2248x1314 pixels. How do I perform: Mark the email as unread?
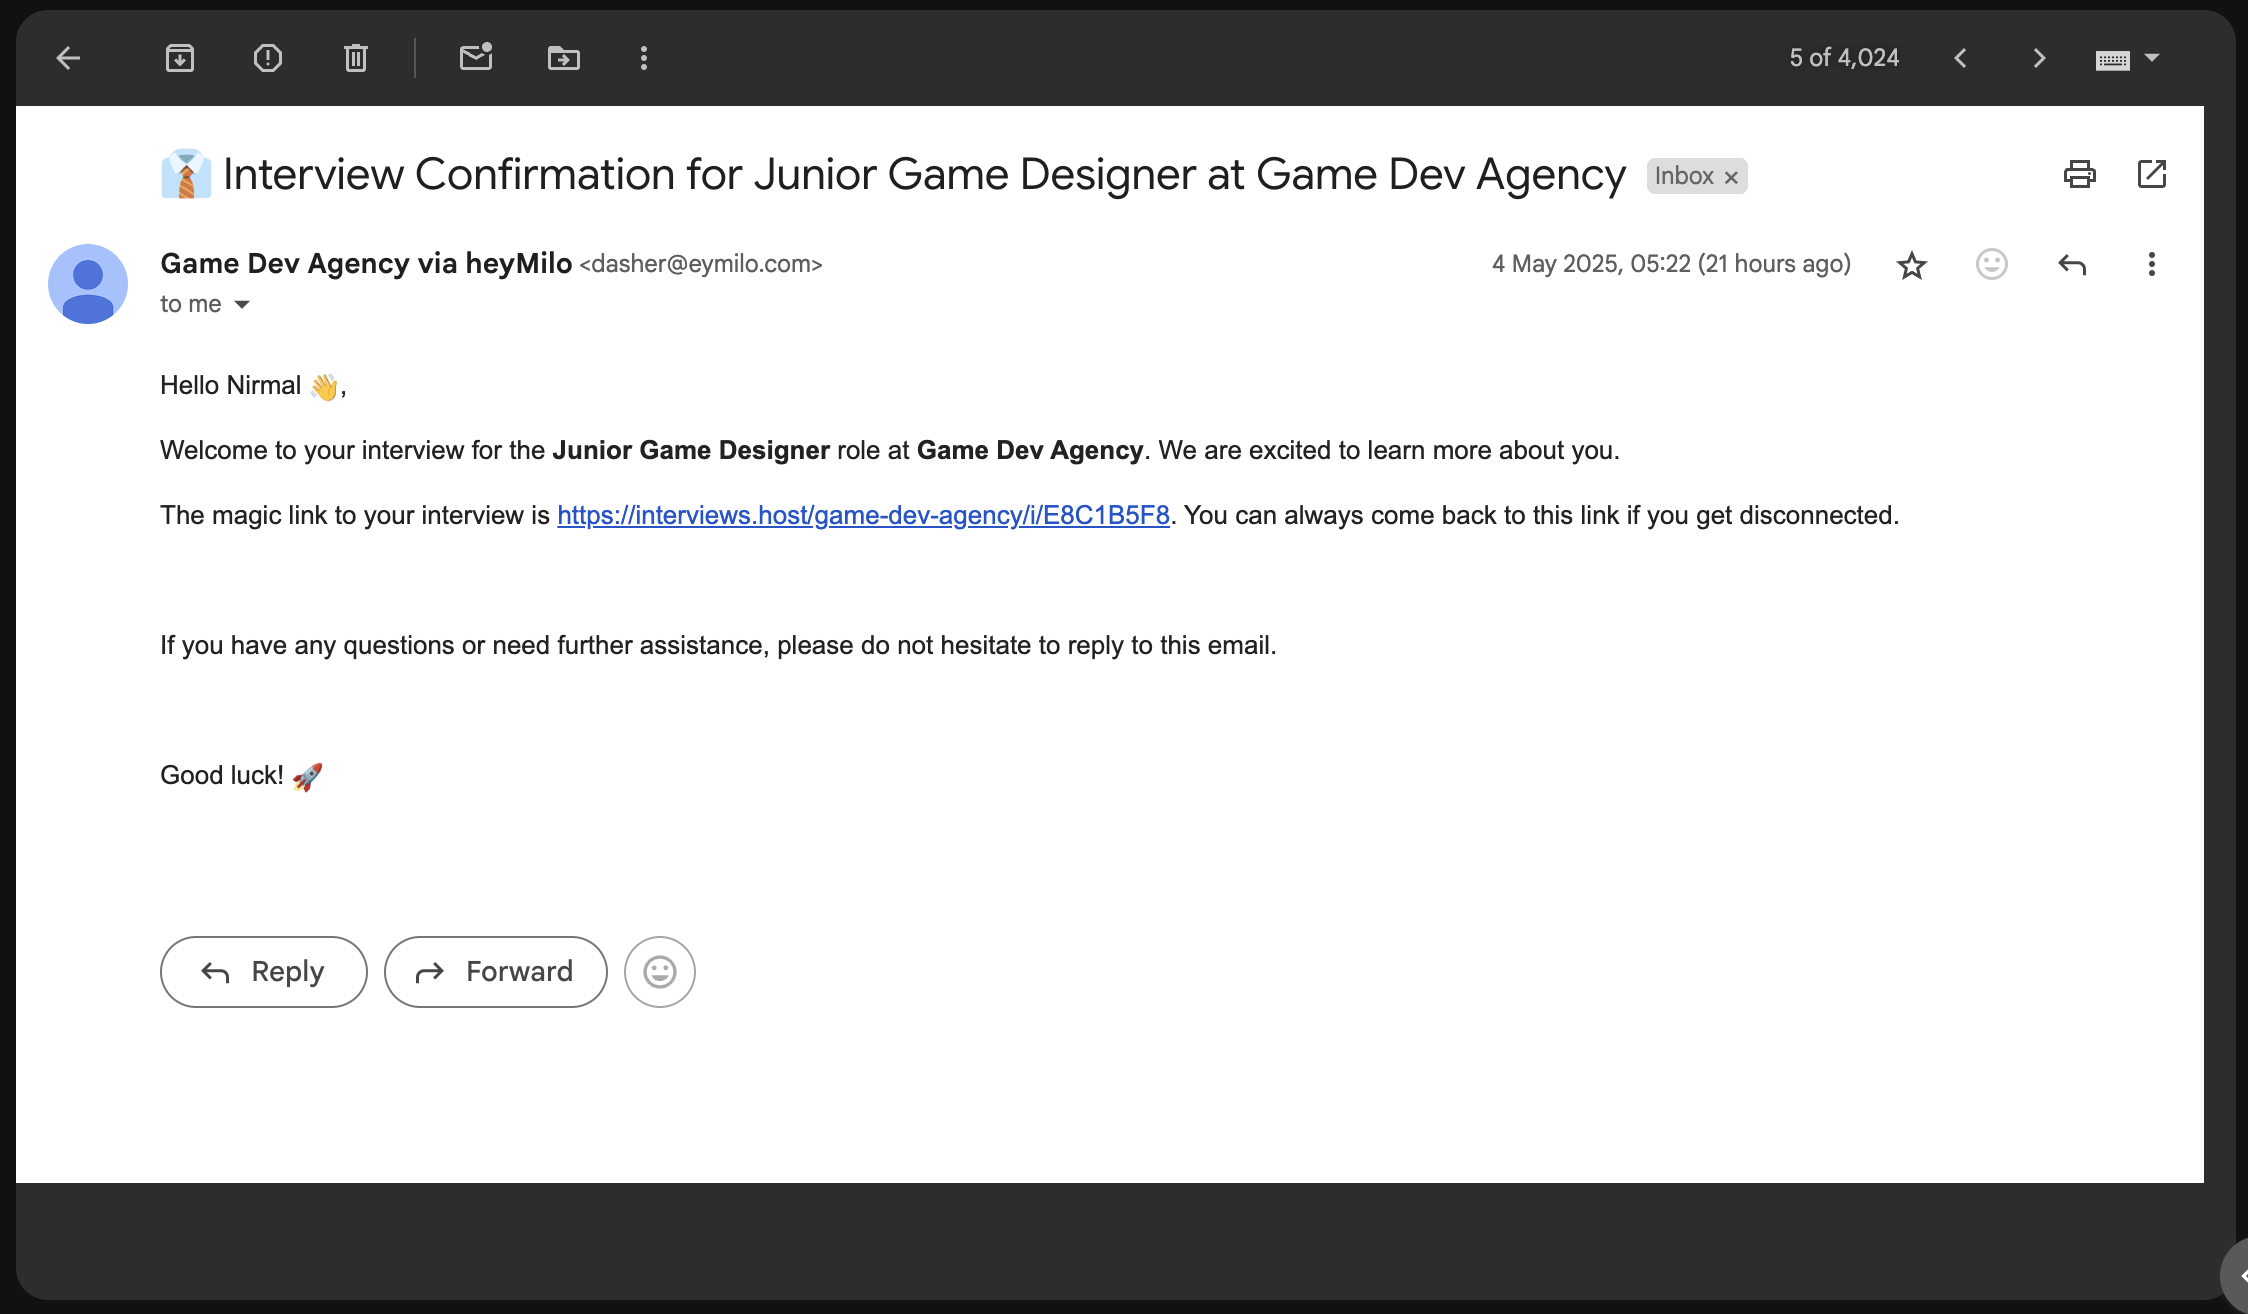(x=476, y=58)
